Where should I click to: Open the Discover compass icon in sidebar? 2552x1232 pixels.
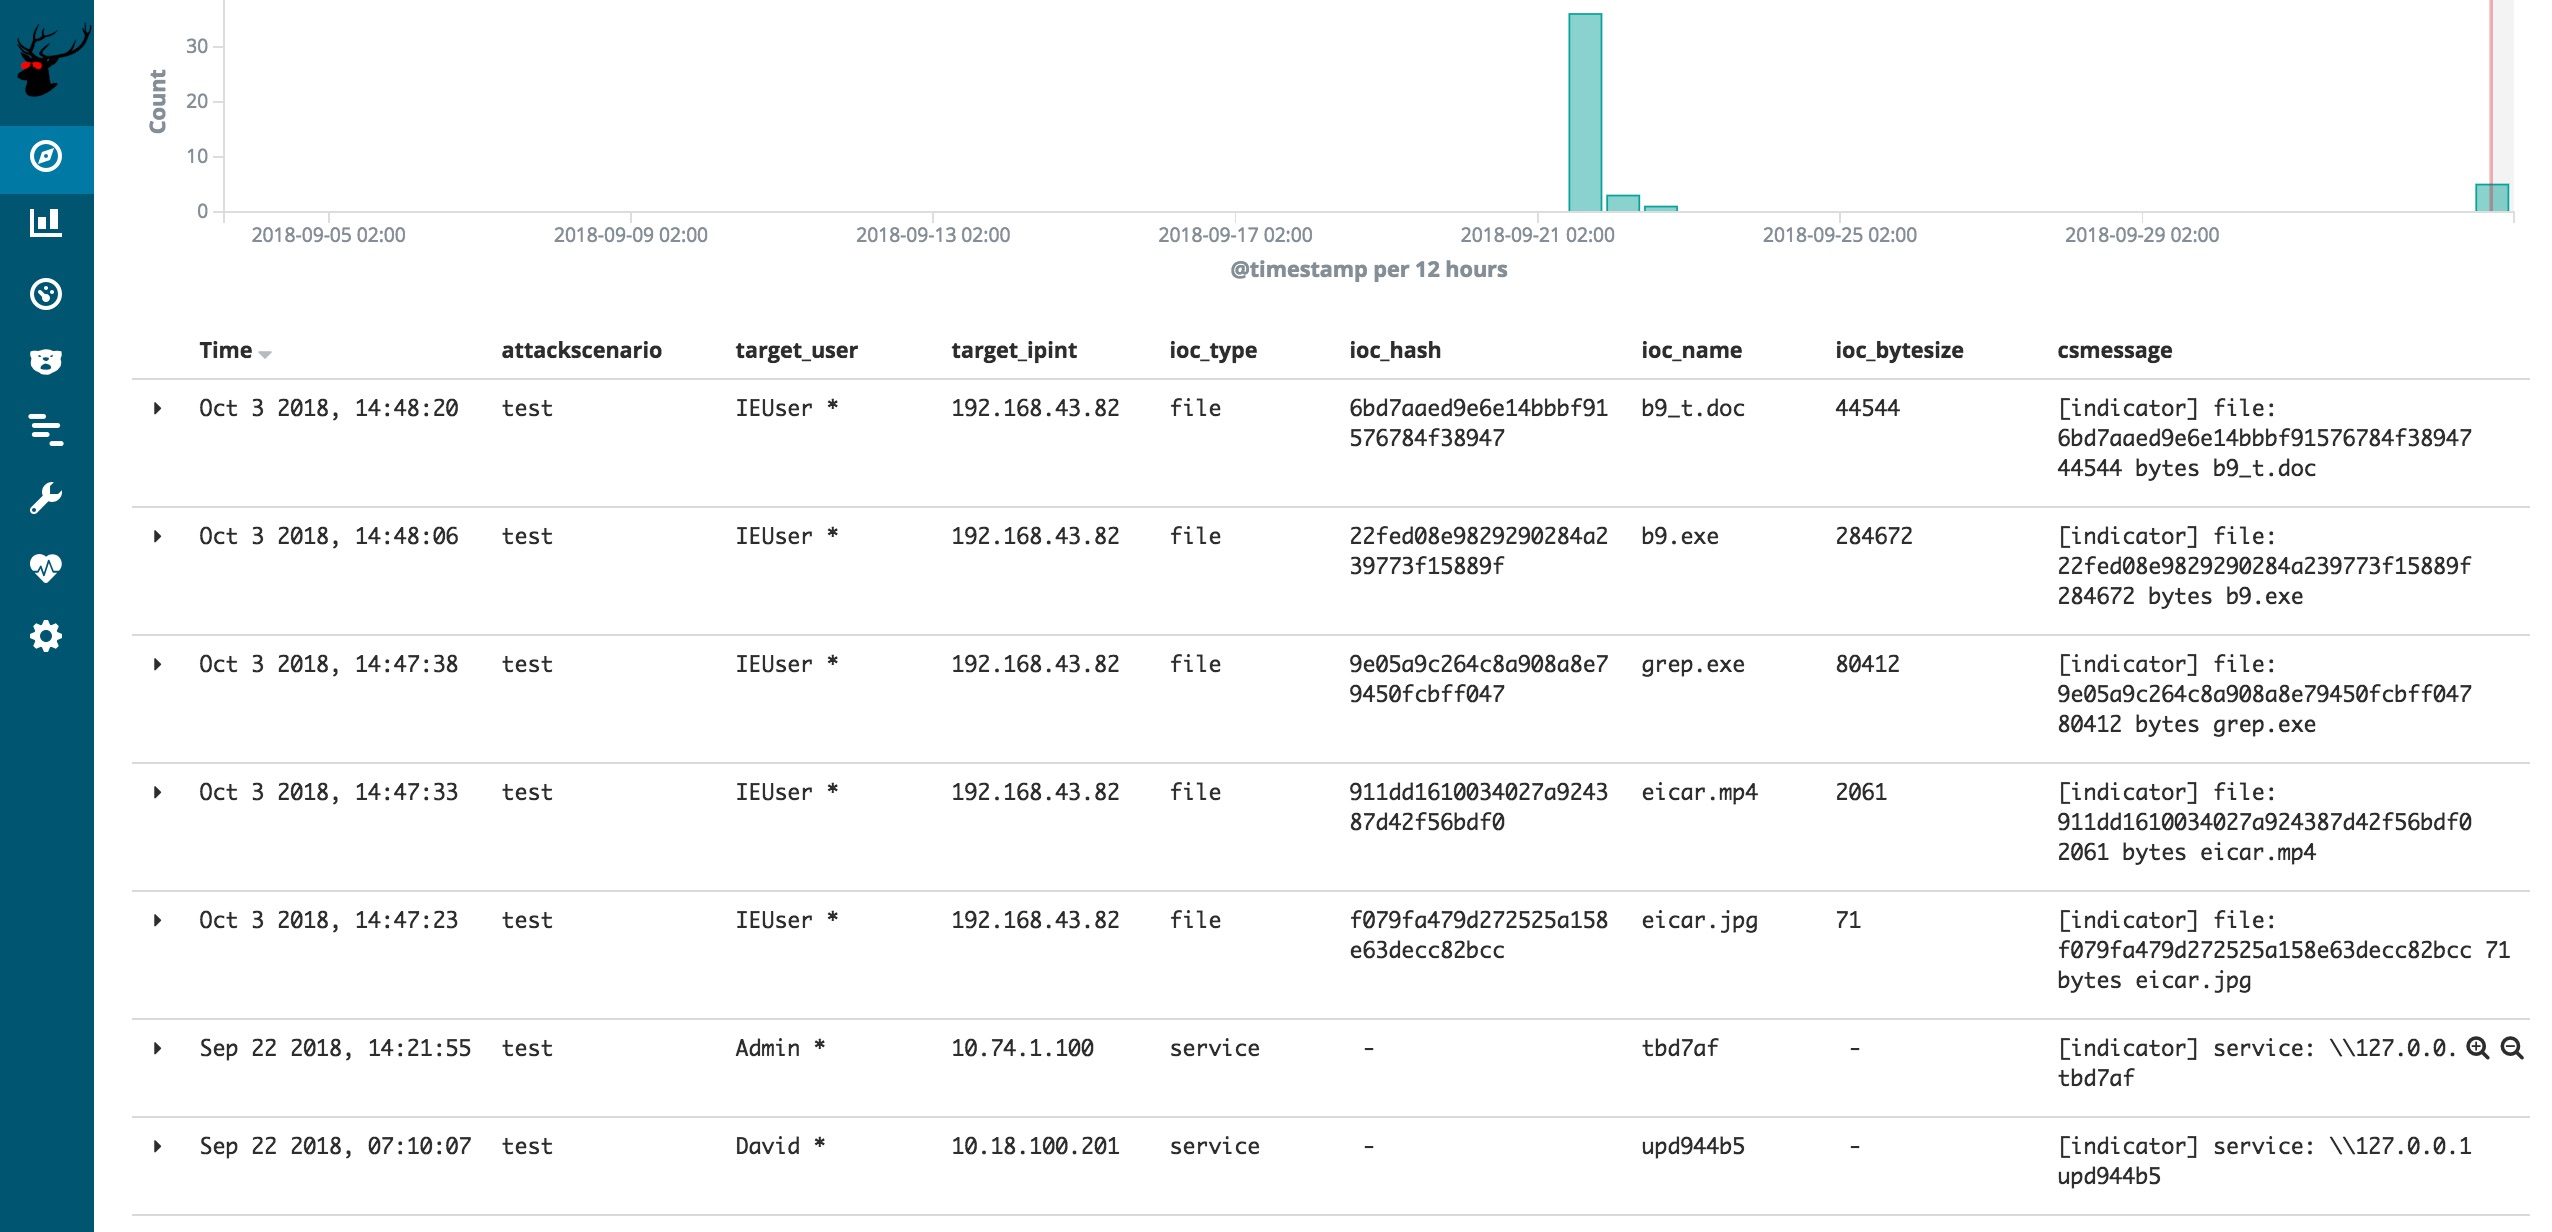[46, 156]
